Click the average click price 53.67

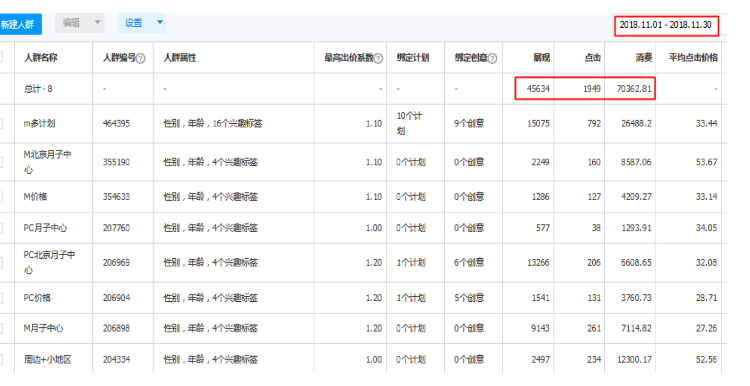(706, 162)
